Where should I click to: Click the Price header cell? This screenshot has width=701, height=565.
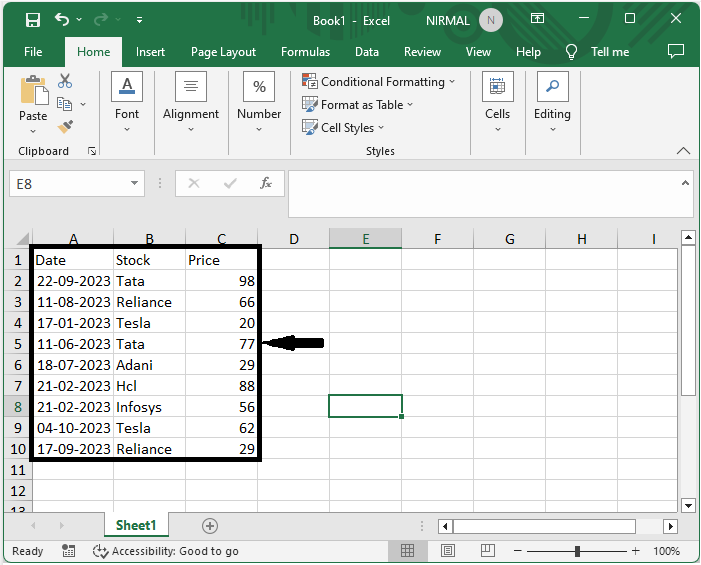point(221,260)
